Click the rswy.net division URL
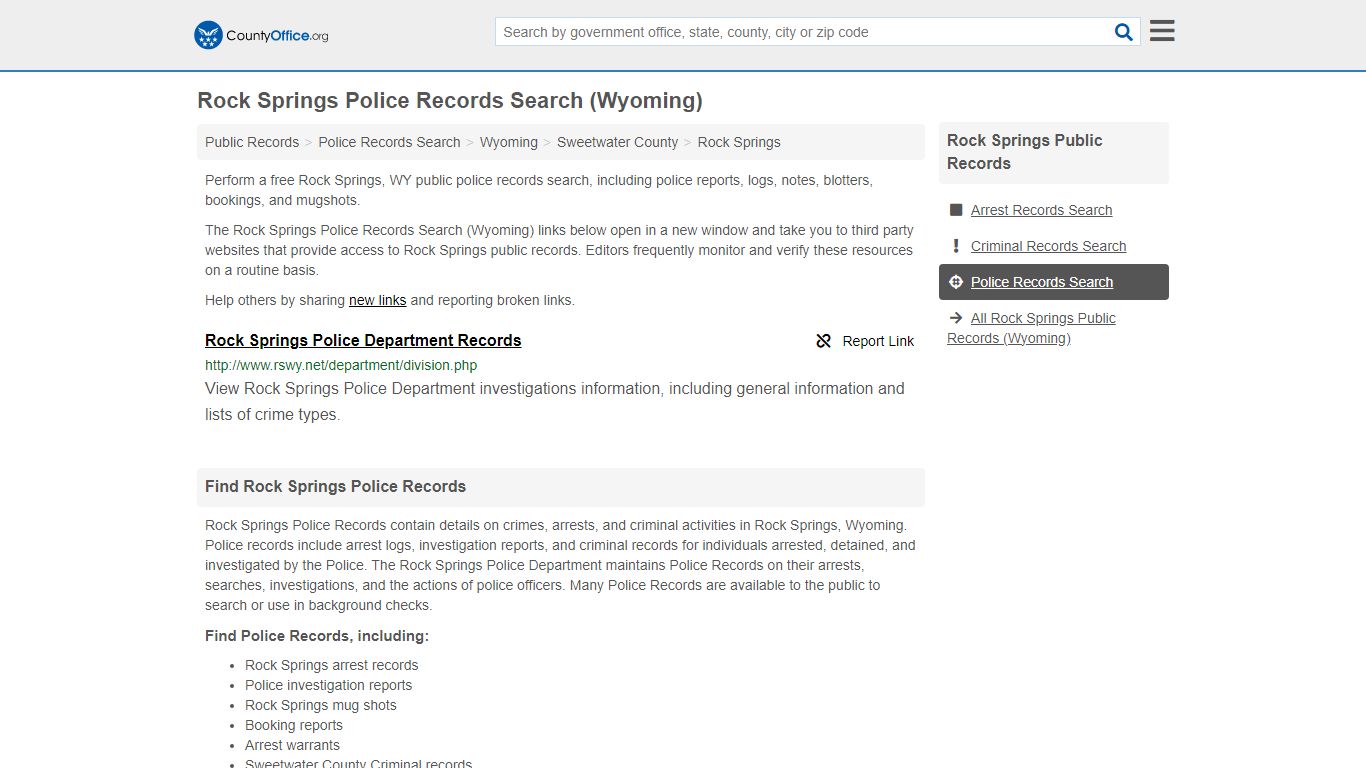This screenshot has width=1366, height=768. click(341, 365)
